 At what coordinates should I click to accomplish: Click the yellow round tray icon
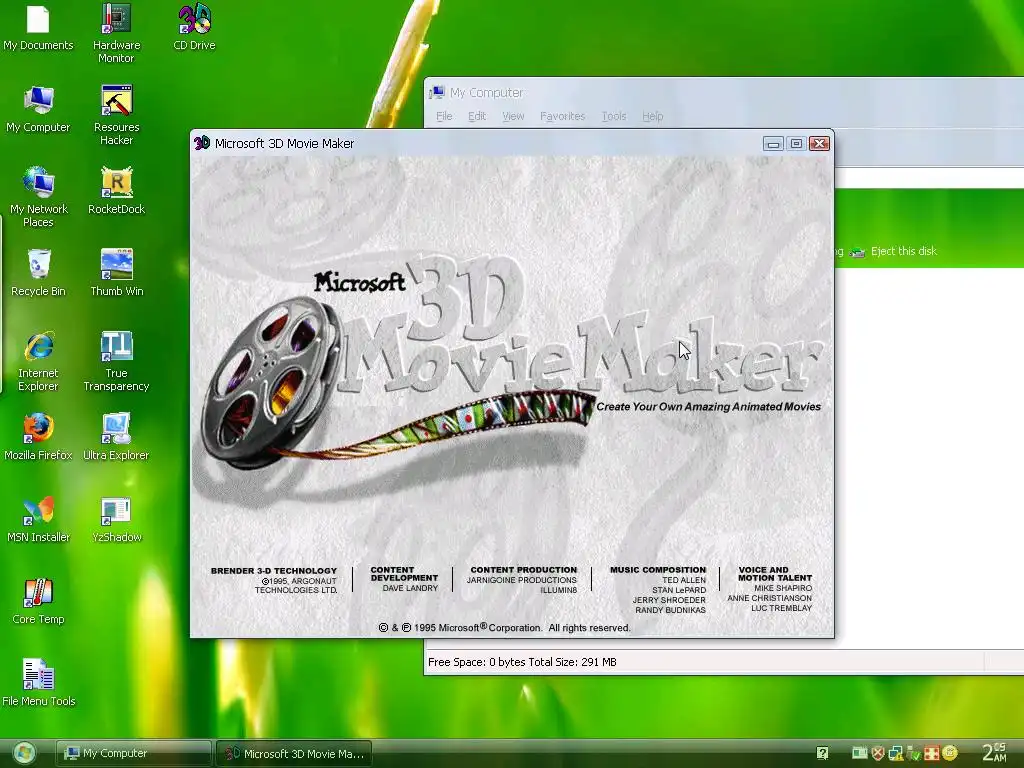coord(950,753)
